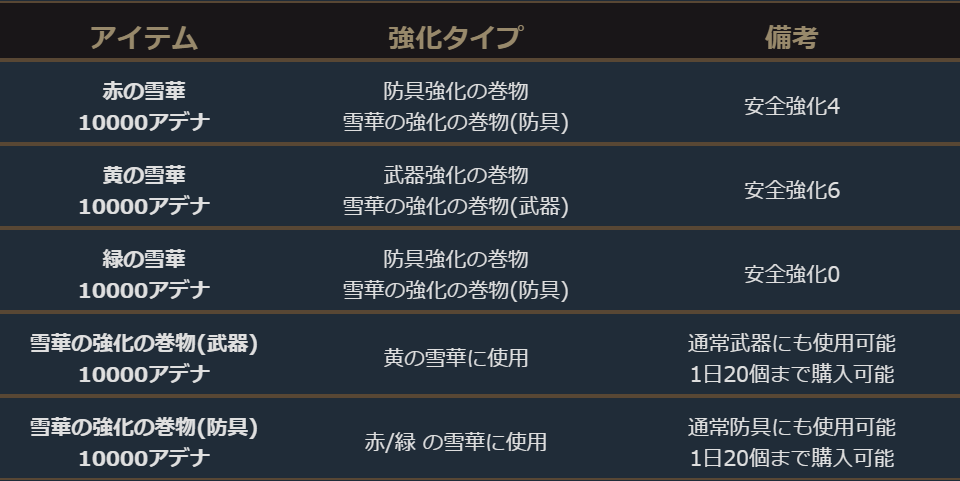The height and width of the screenshot is (481, 960).
Task: Click the 備考 column header
Action: pos(791,38)
